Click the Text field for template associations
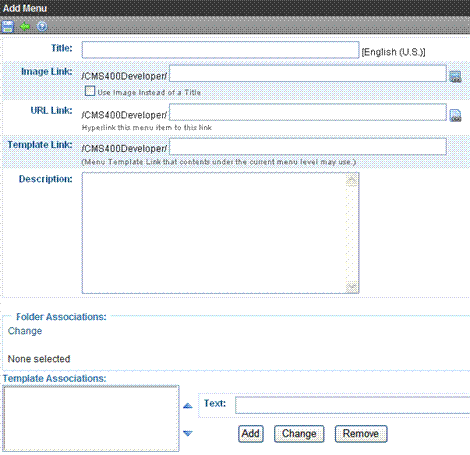This screenshot has width=470, height=455. tap(352, 405)
